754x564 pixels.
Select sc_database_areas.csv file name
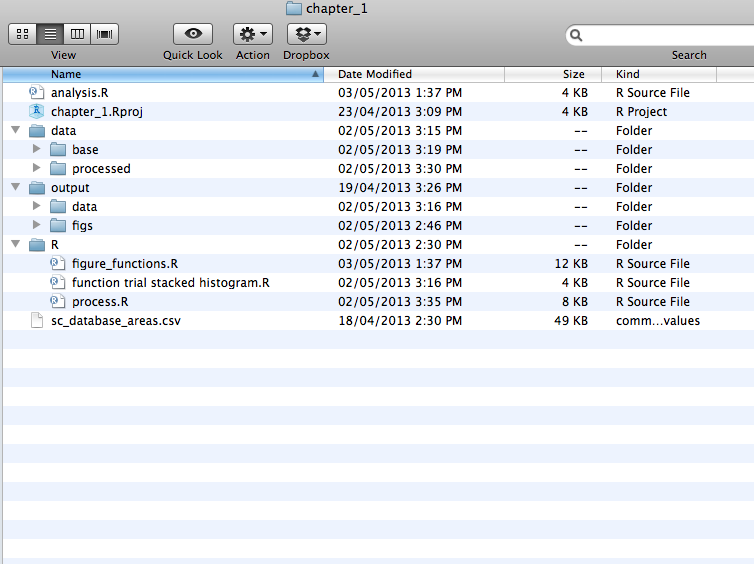click(116, 321)
